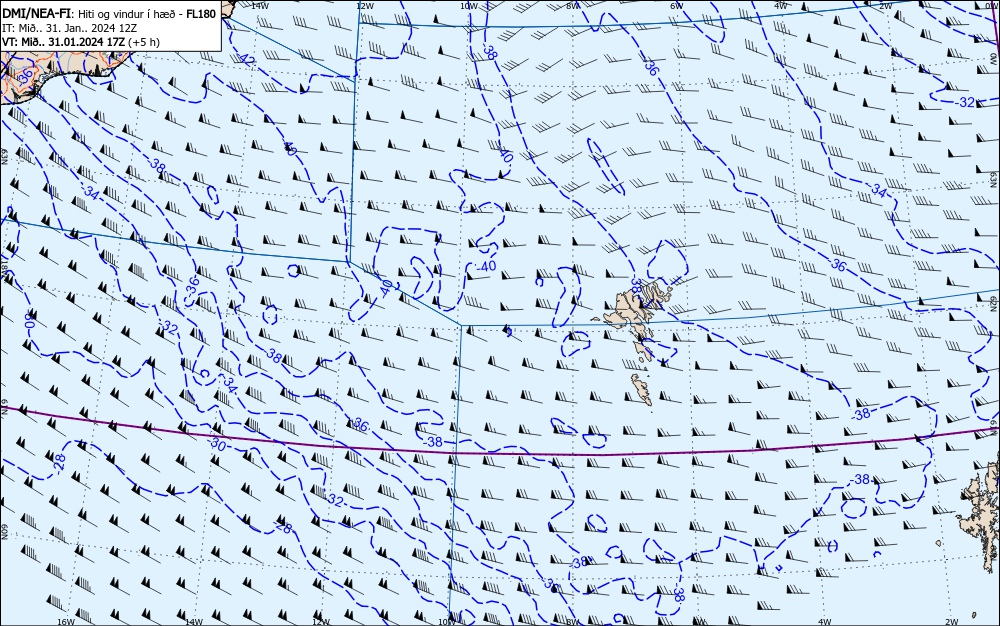Click the -42 isotherm contour label
This screenshot has height=626, width=1000.
tap(245, 58)
